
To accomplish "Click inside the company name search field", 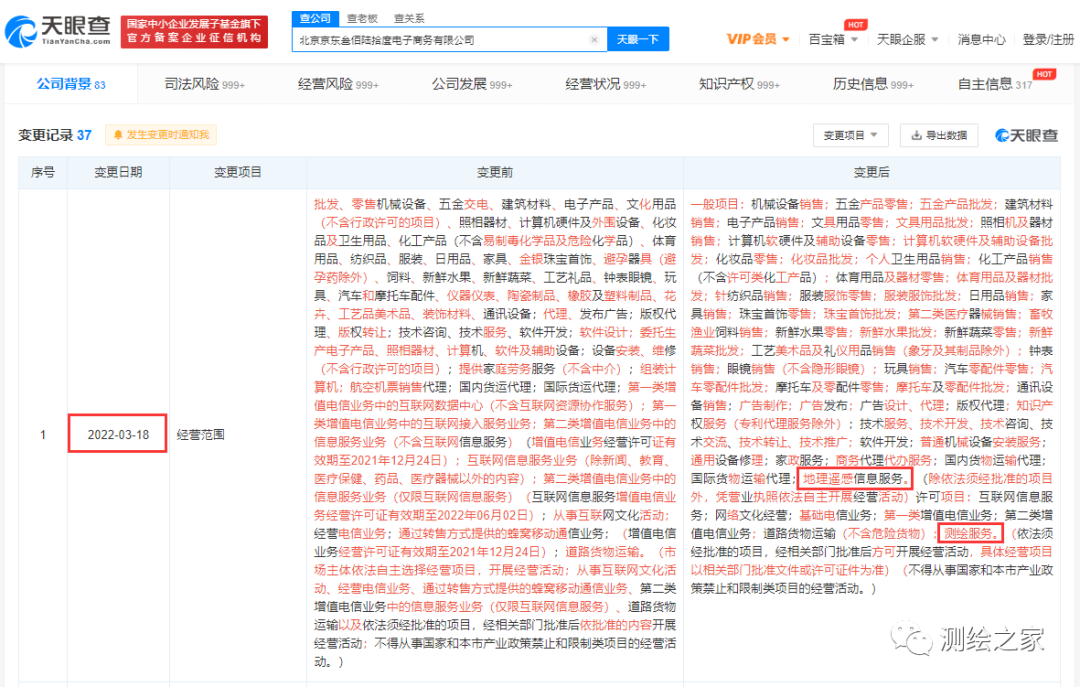I will (x=440, y=40).
